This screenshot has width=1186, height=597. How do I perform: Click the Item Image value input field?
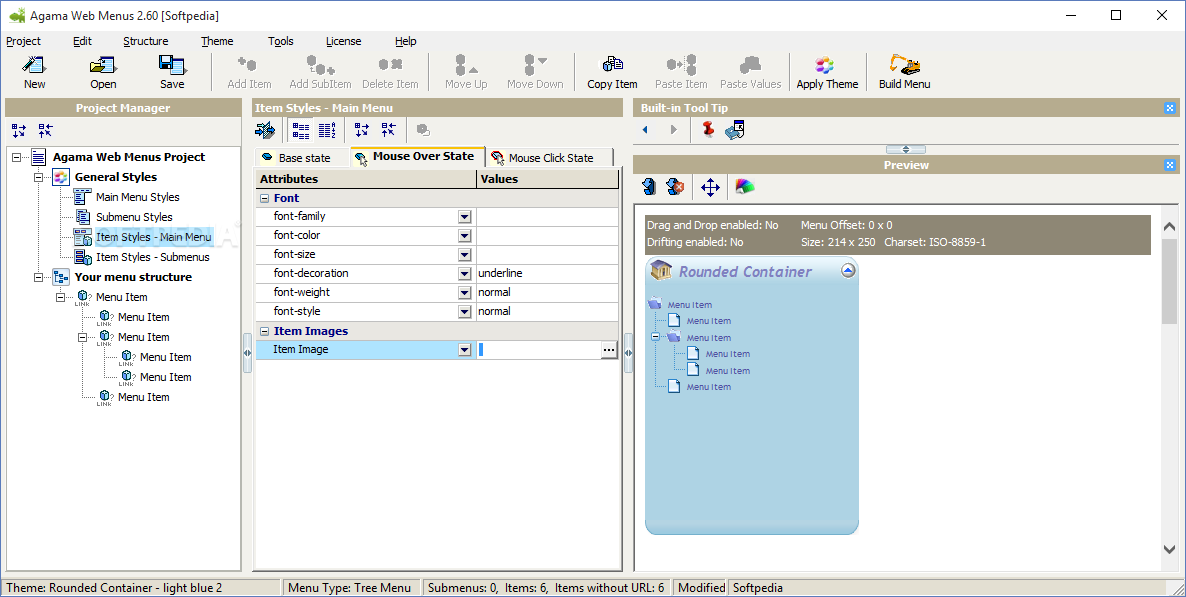(539, 350)
